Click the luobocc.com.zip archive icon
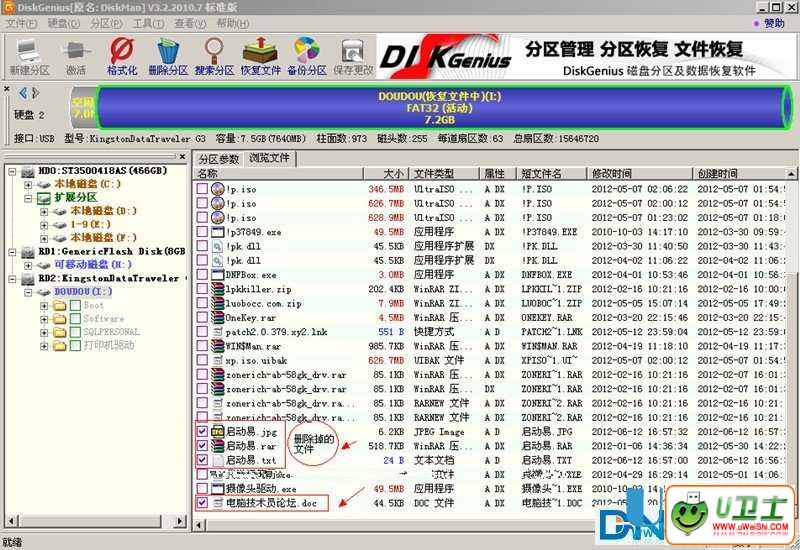Screen dimensions: 800x550 coord(218,303)
